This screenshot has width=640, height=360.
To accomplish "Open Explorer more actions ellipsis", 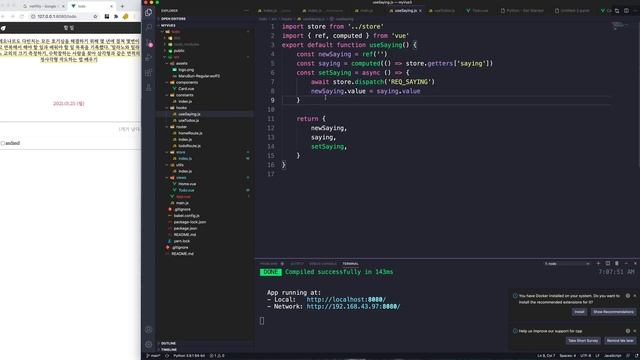I will pyautogui.click(x=246, y=11).
